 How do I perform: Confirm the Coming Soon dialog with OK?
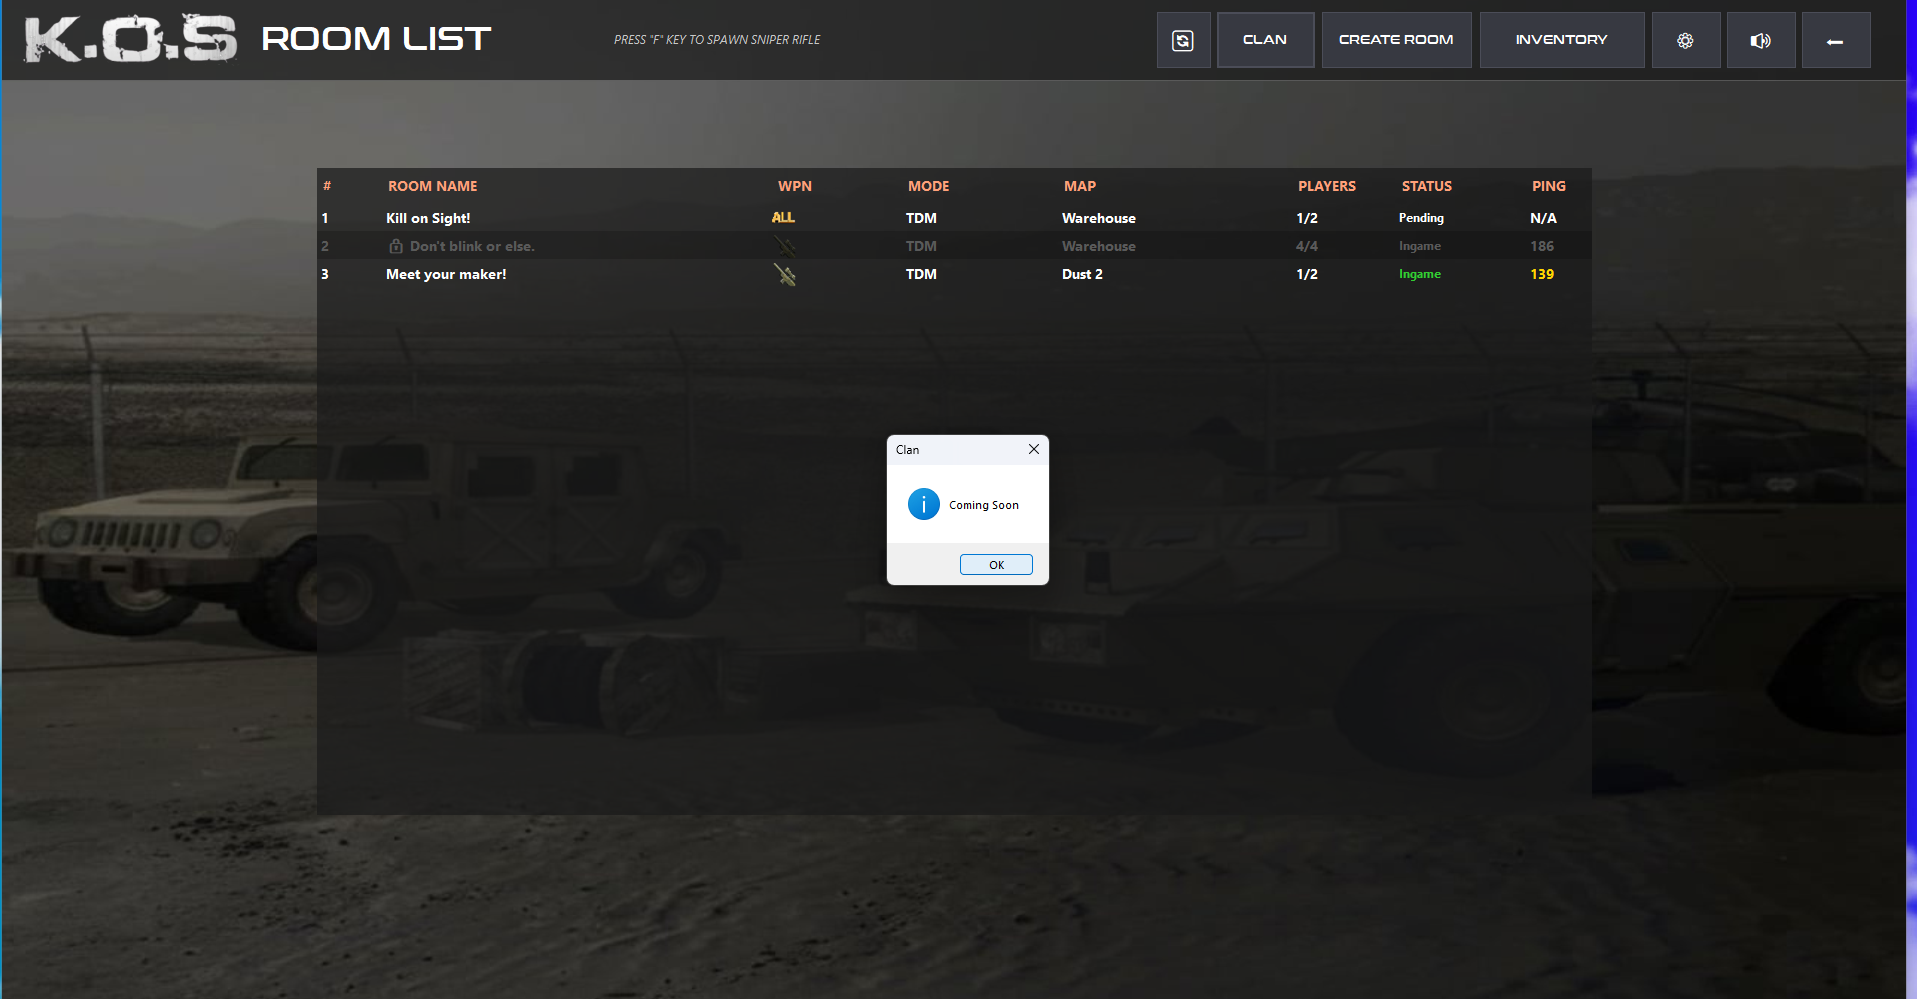(996, 565)
